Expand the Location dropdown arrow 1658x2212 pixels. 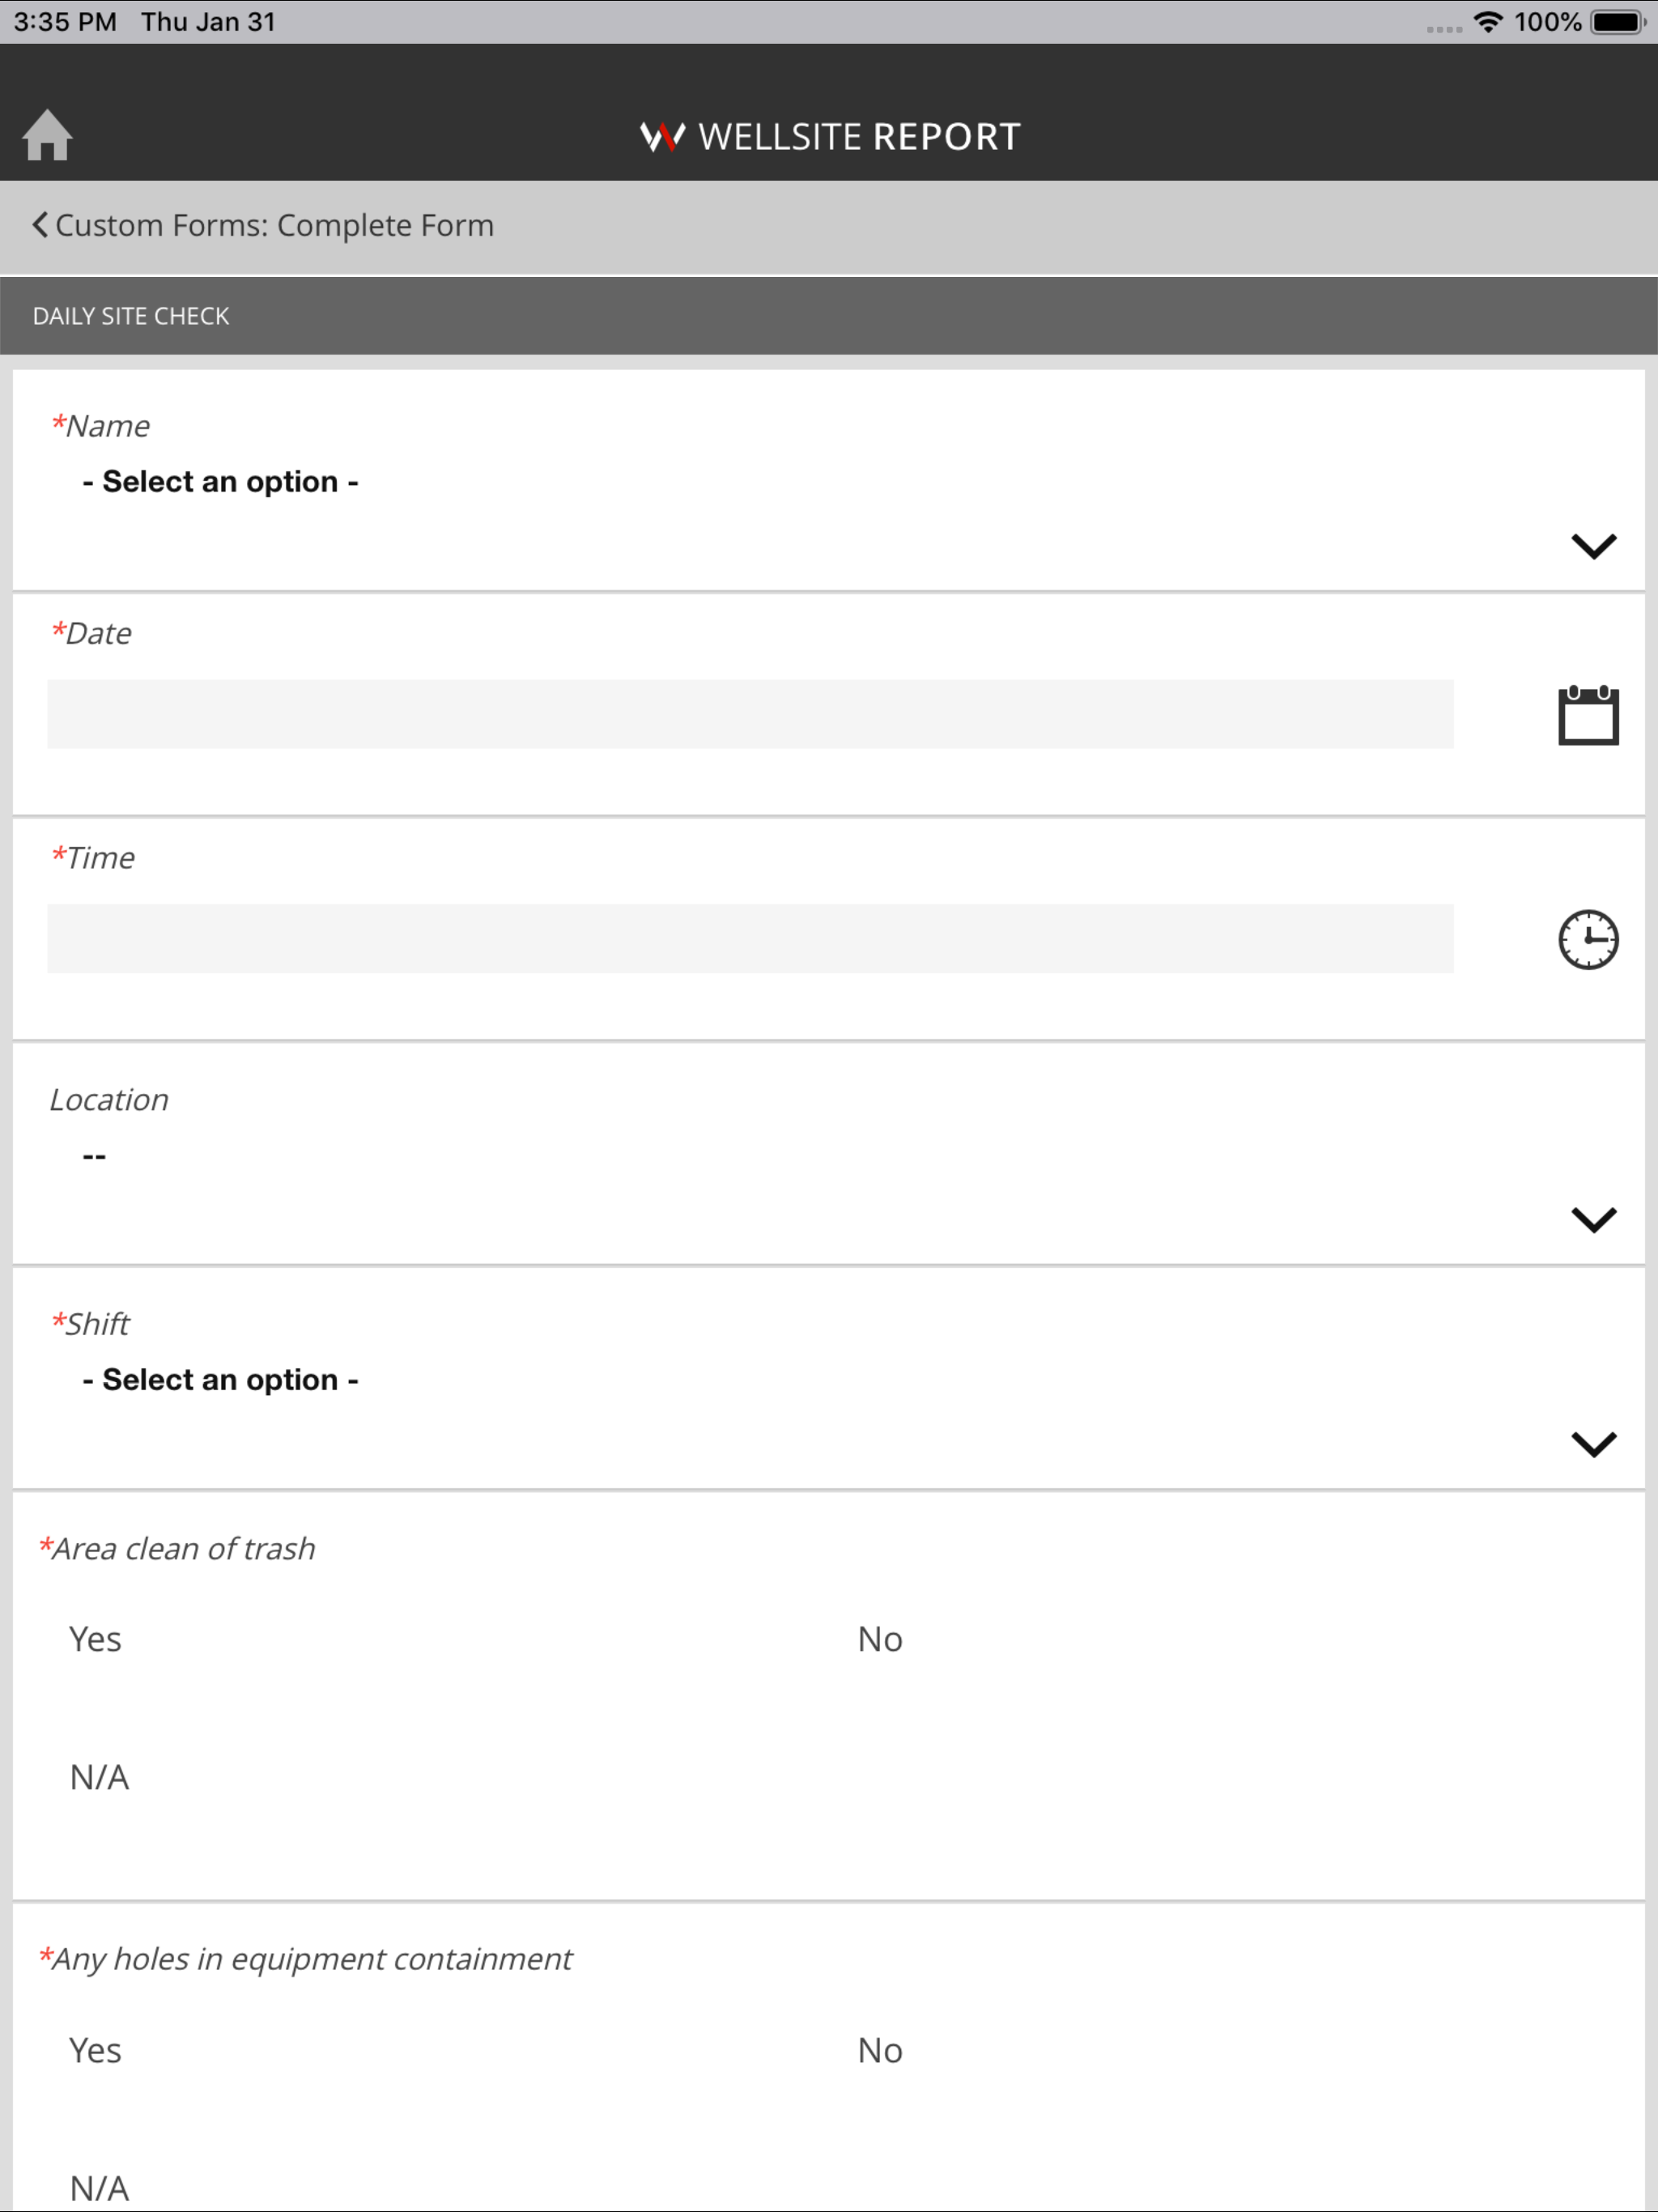(x=1593, y=1220)
